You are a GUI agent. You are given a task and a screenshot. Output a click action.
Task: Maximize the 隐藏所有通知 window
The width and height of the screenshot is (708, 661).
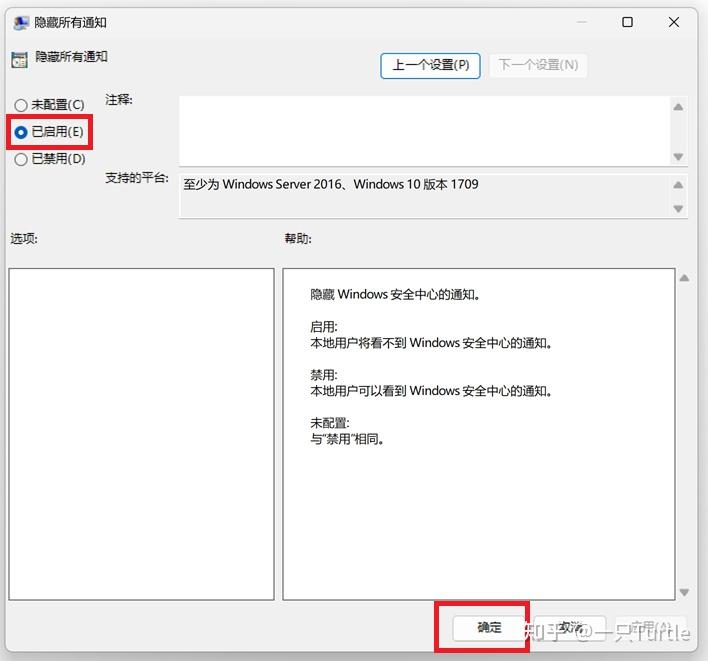coord(627,22)
